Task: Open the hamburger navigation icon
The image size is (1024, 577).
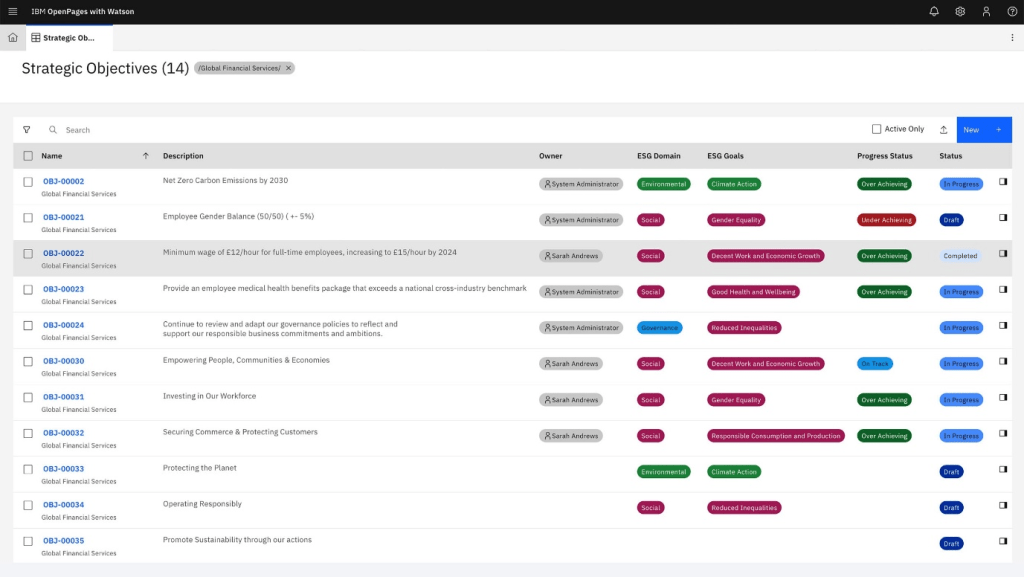Action: coord(12,11)
